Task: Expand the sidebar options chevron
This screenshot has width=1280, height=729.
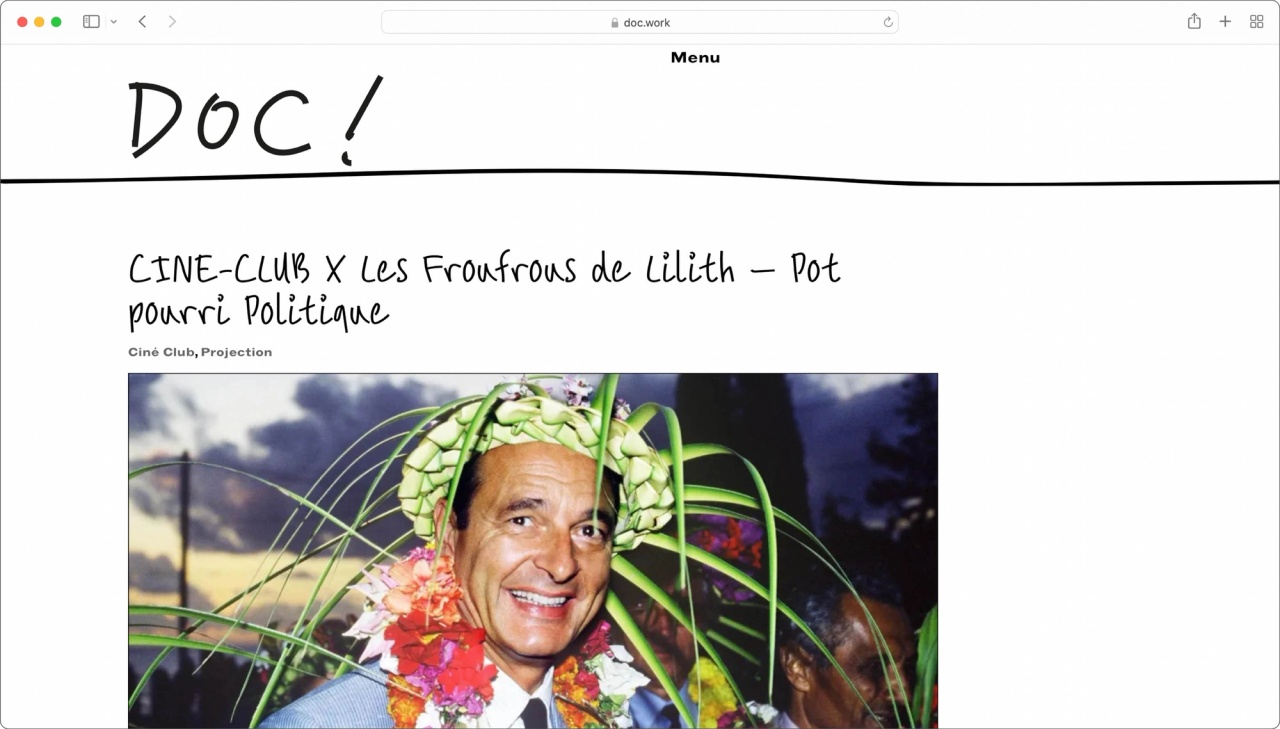Action: [113, 22]
